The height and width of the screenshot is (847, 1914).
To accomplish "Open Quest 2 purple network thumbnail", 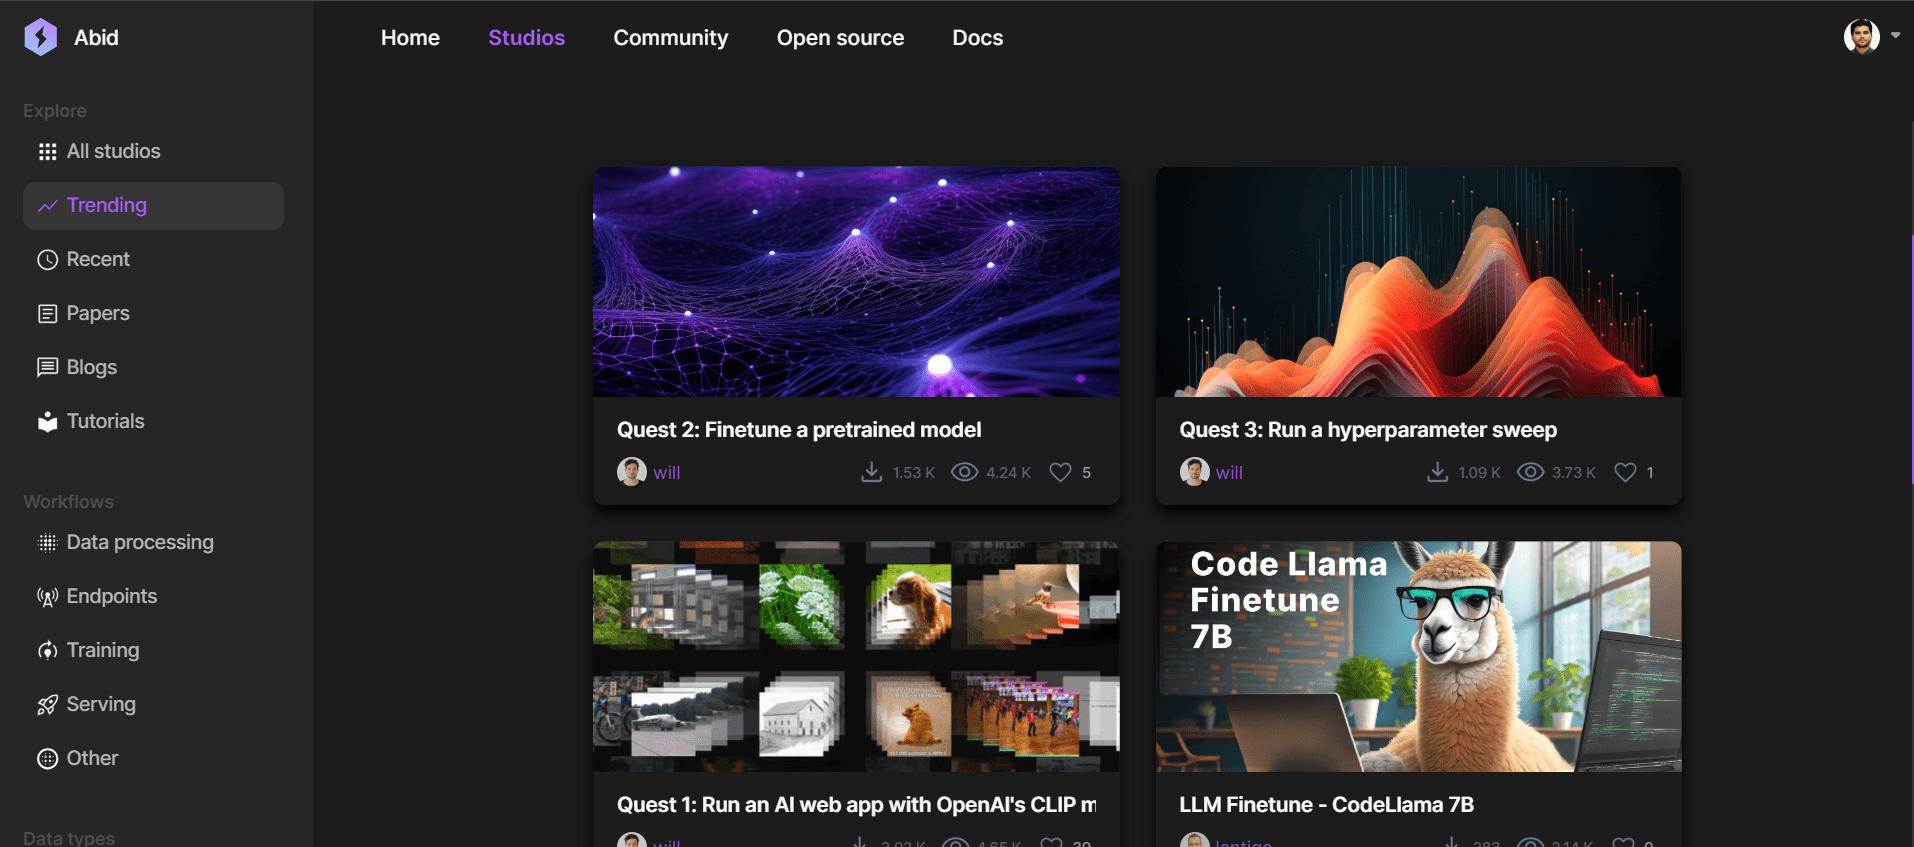I will pos(856,282).
